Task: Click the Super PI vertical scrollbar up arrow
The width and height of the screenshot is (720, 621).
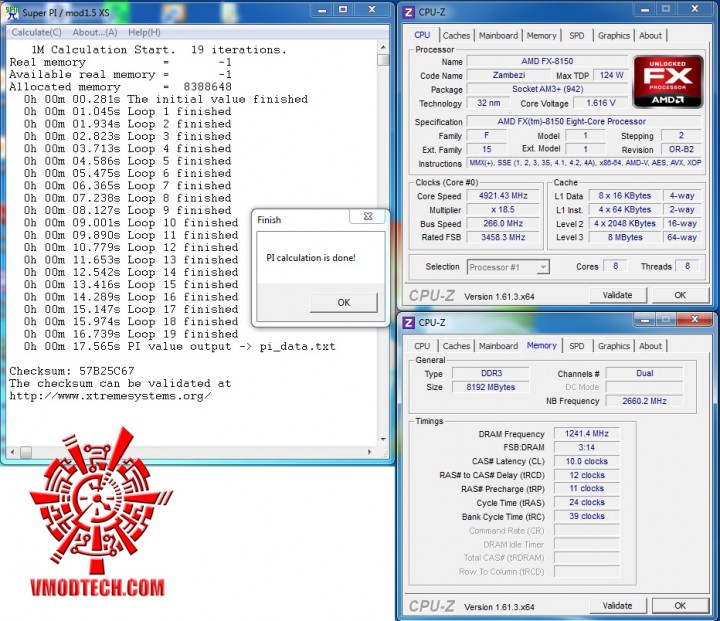Action: (x=383, y=47)
